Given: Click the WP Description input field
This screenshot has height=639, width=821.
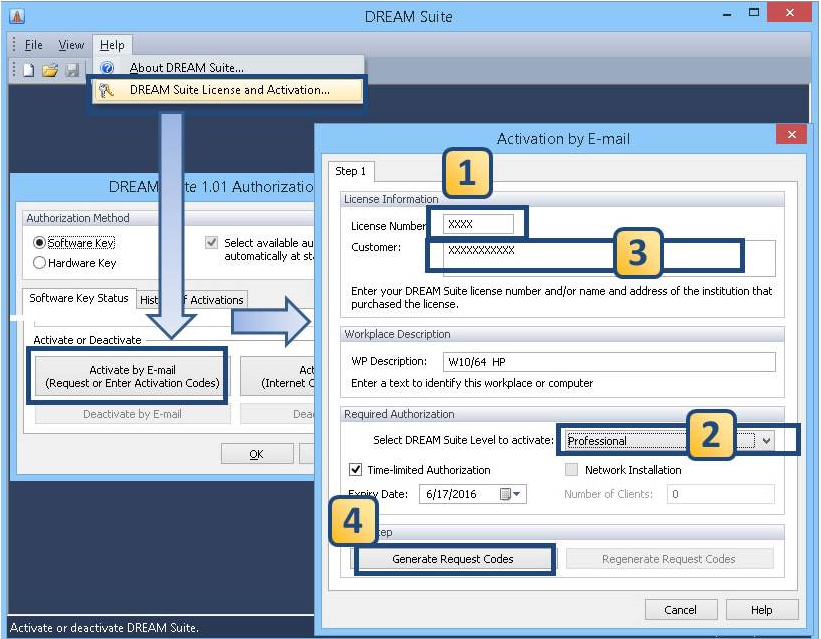Looking at the screenshot, I should click(x=609, y=362).
